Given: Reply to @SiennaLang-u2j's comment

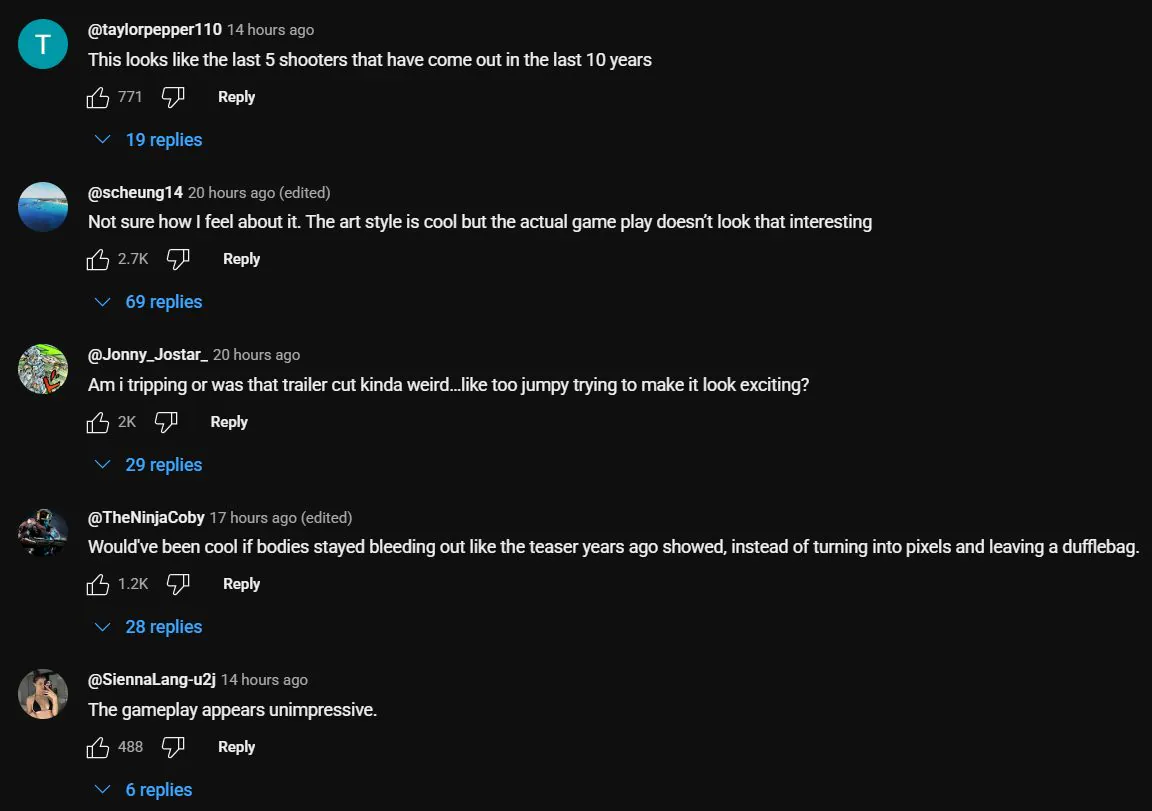Looking at the screenshot, I should tap(236, 747).
